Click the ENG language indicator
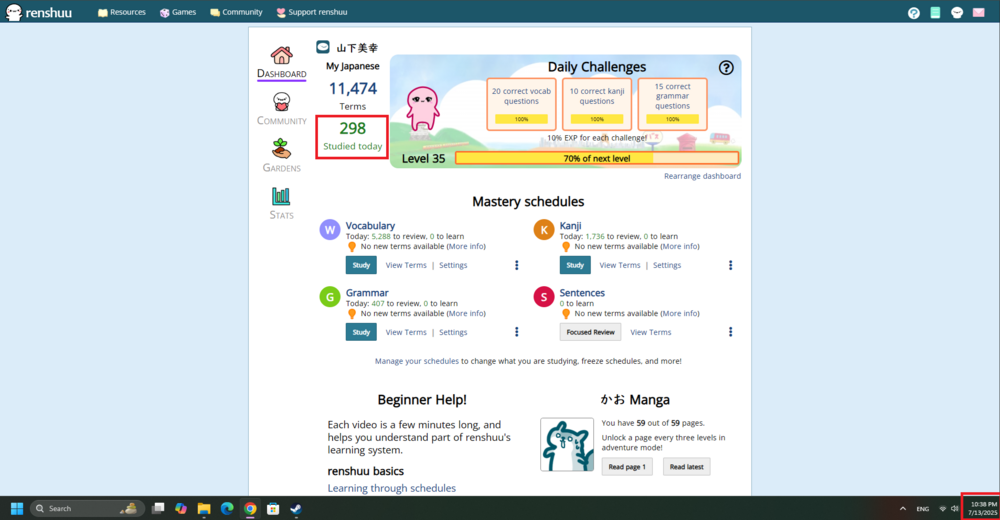Viewport: 1000px width, 520px height. tap(923, 509)
